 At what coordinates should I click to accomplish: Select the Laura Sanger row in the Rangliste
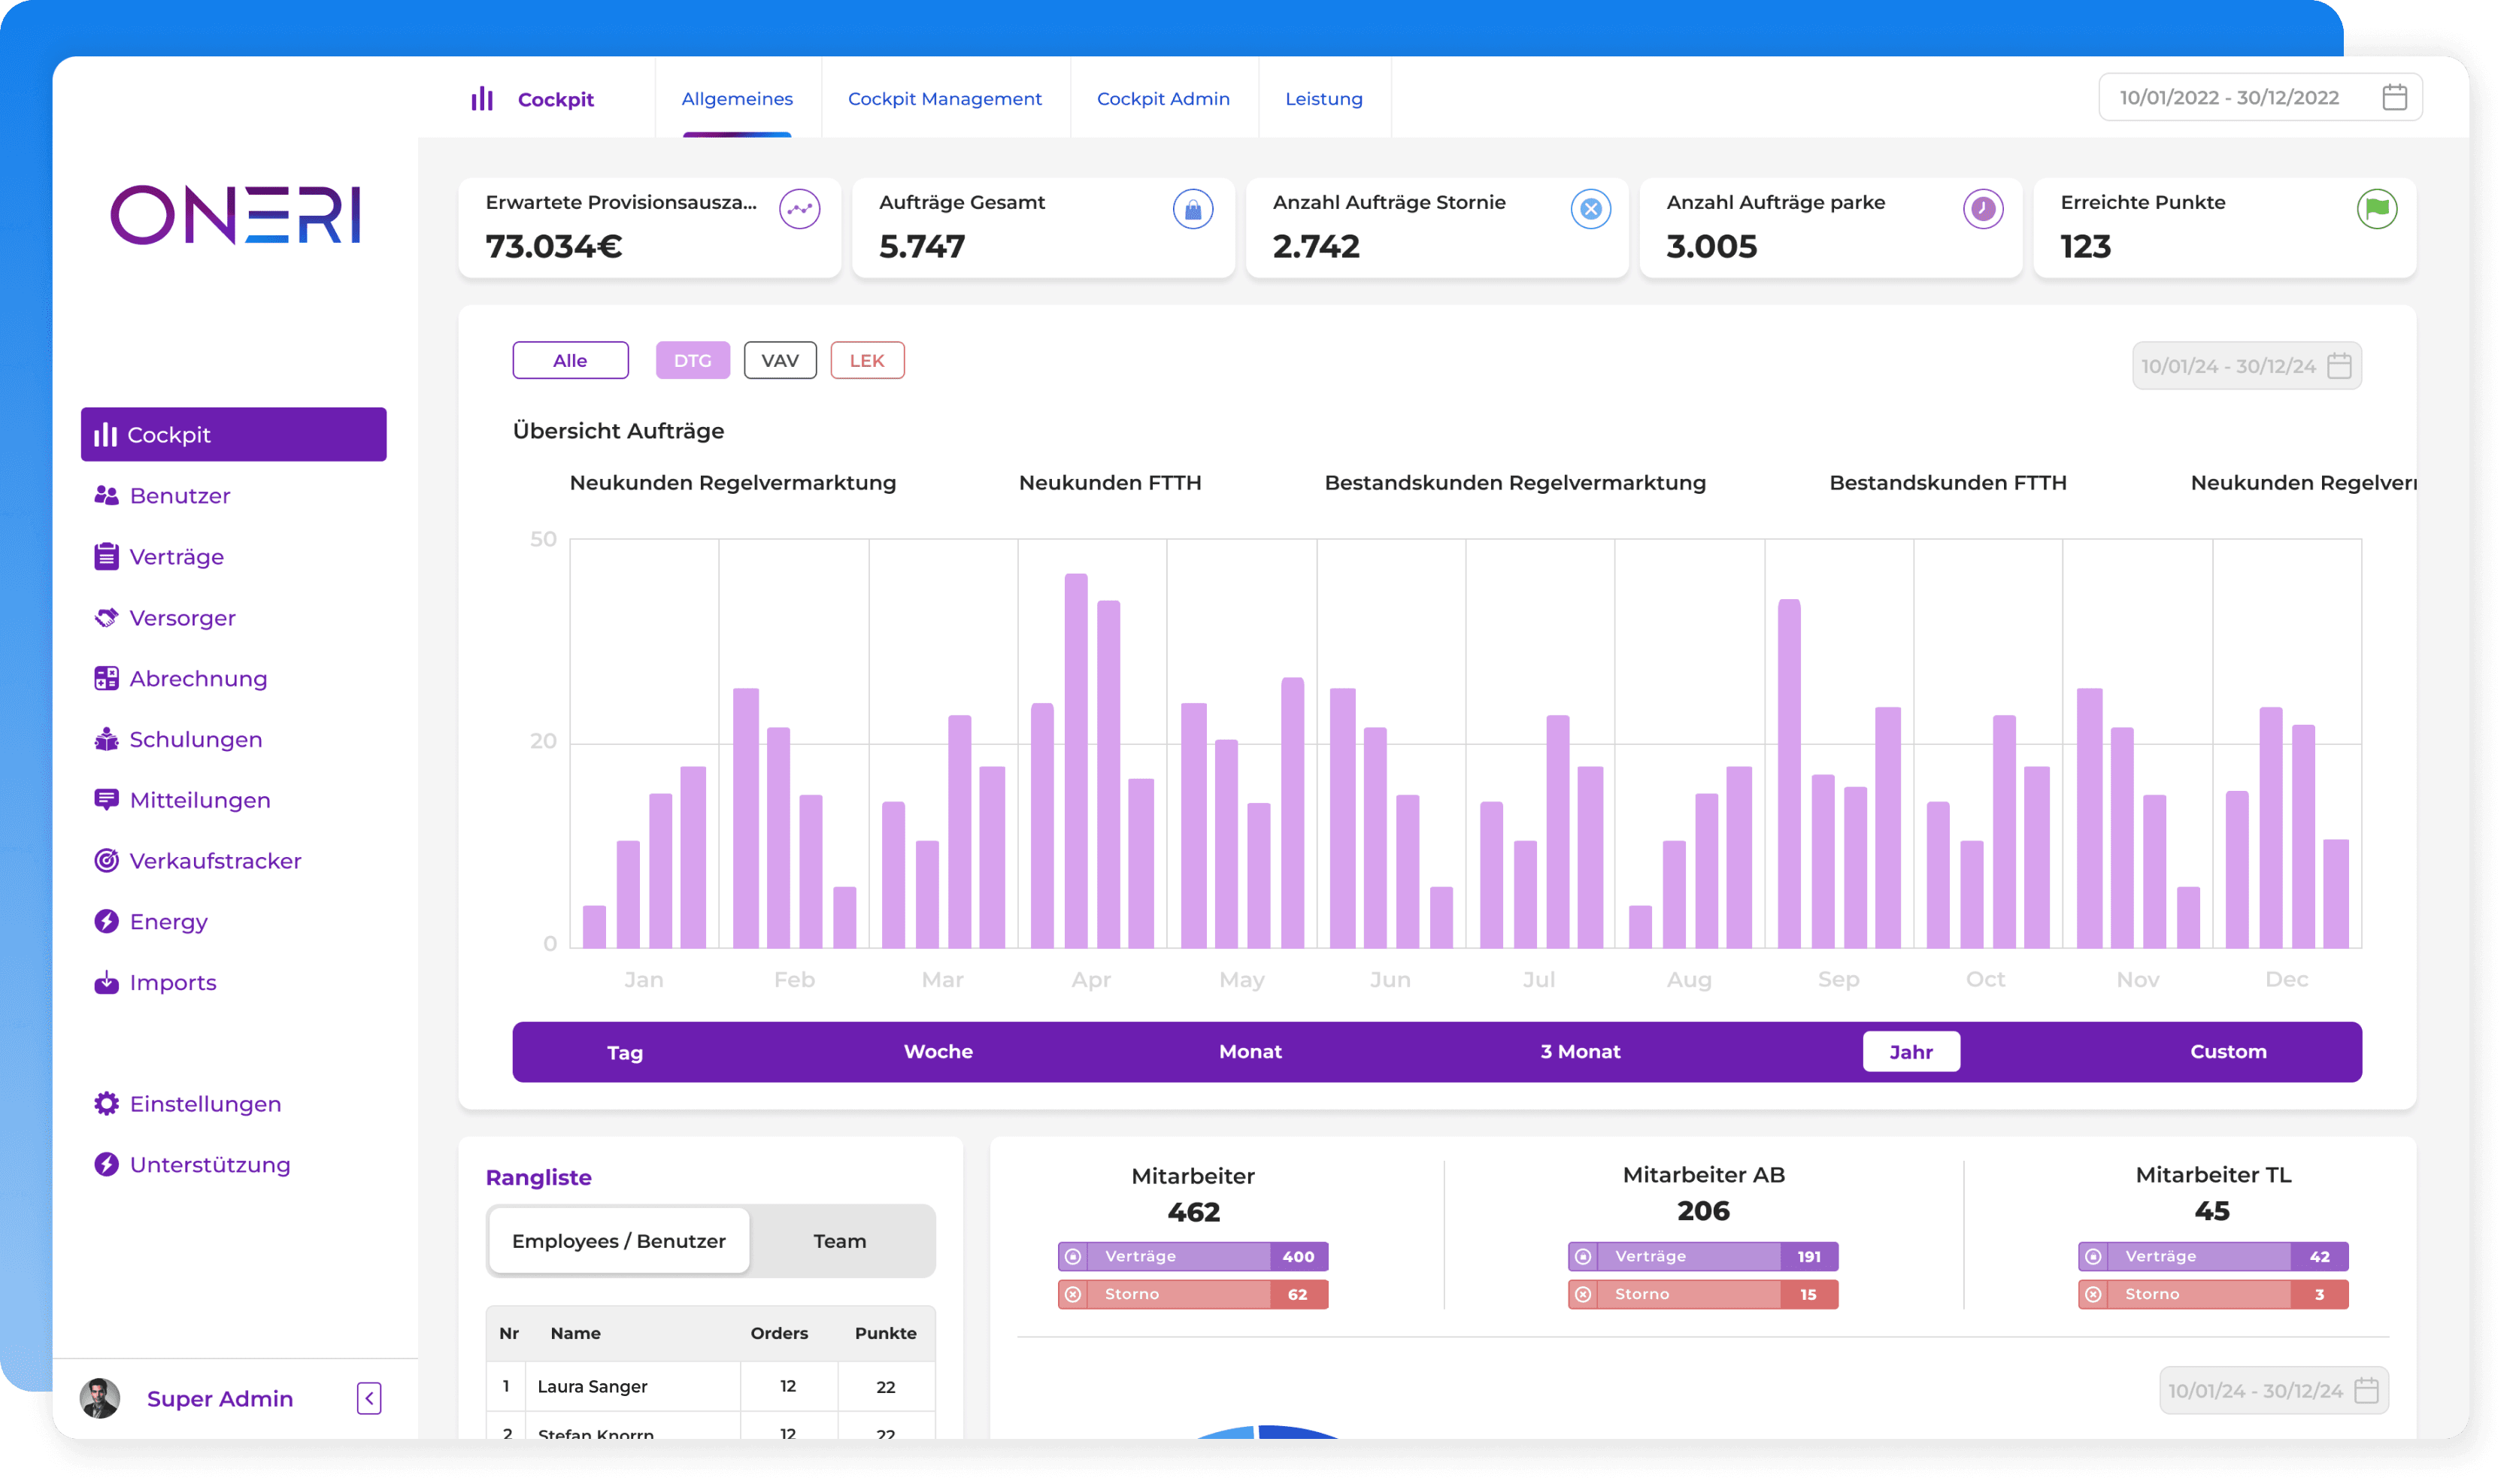pyautogui.click(x=710, y=1387)
